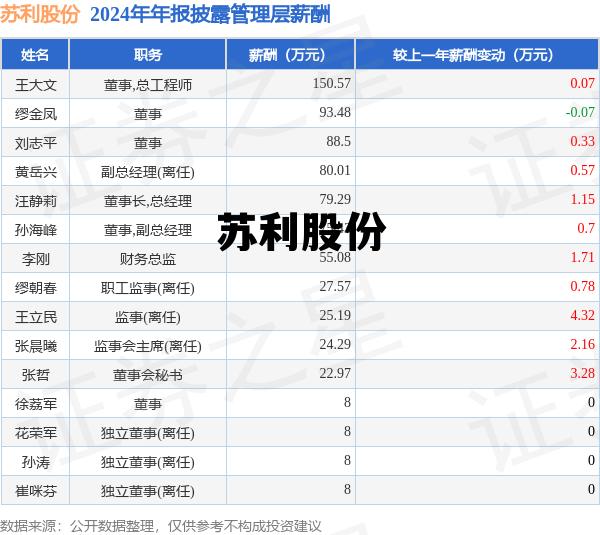The height and width of the screenshot is (535, 600).
Task: Click the salary value 24.29
Action: coord(335,344)
